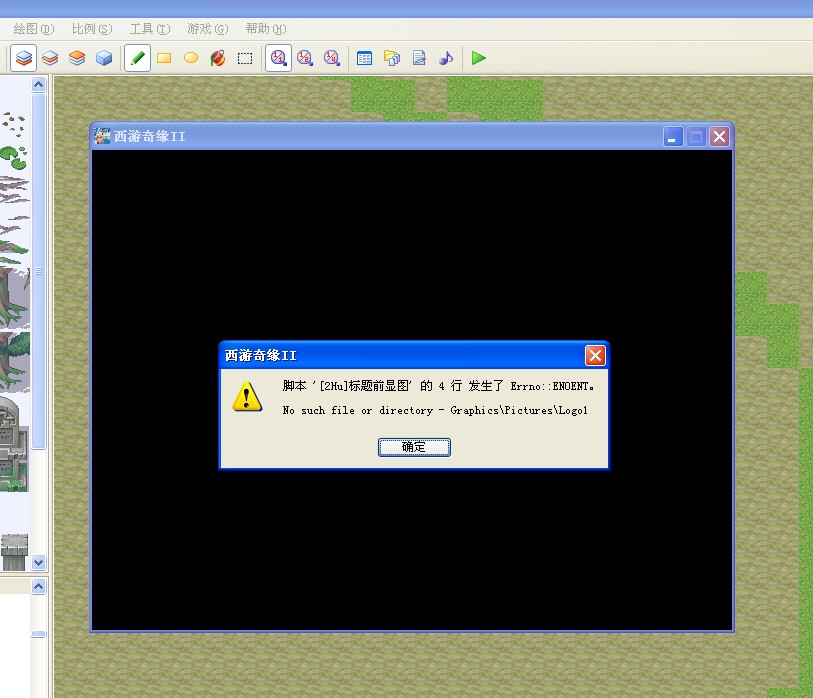The height and width of the screenshot is (698, 813).
Task: Click the 确定 button in error dialog
Action: coord(414,447)
